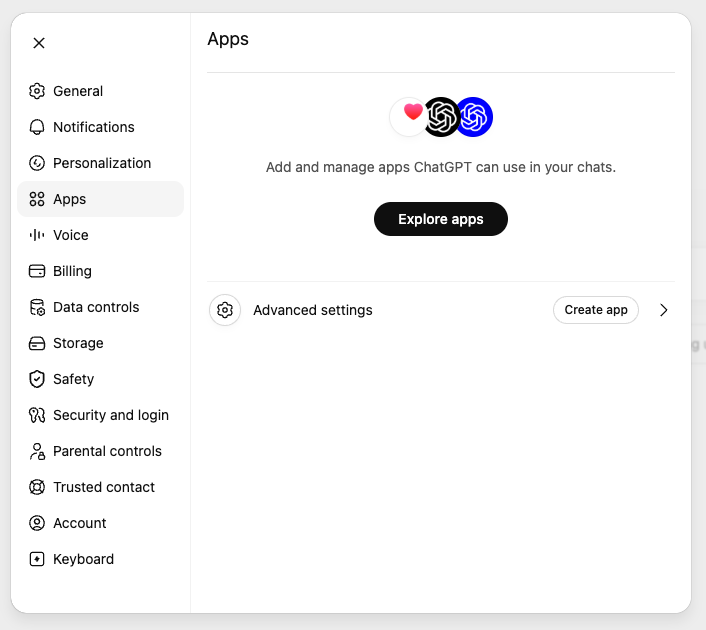Image resolution: width=706 pixels, height=630 pixels.
Task: Expand Advanced settings with the chevron arrow
Action: tap(663, 310)
